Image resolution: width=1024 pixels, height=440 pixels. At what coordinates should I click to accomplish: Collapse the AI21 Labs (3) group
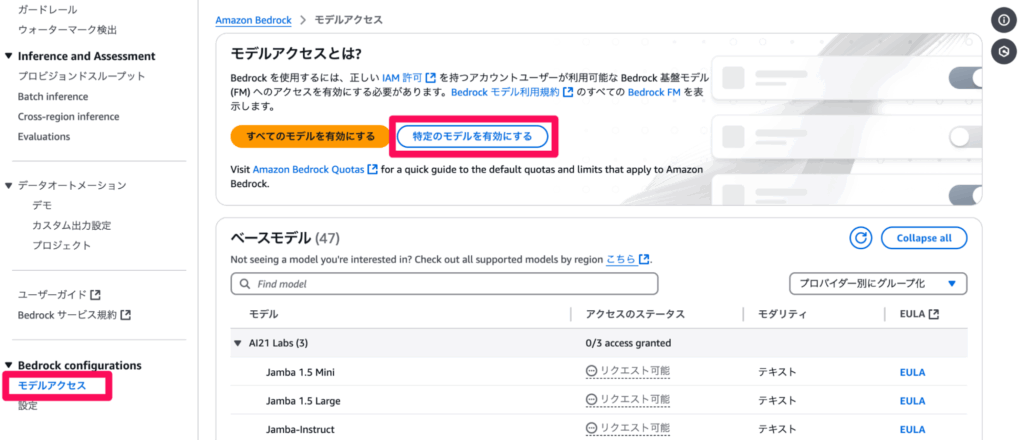pos(238,343)
